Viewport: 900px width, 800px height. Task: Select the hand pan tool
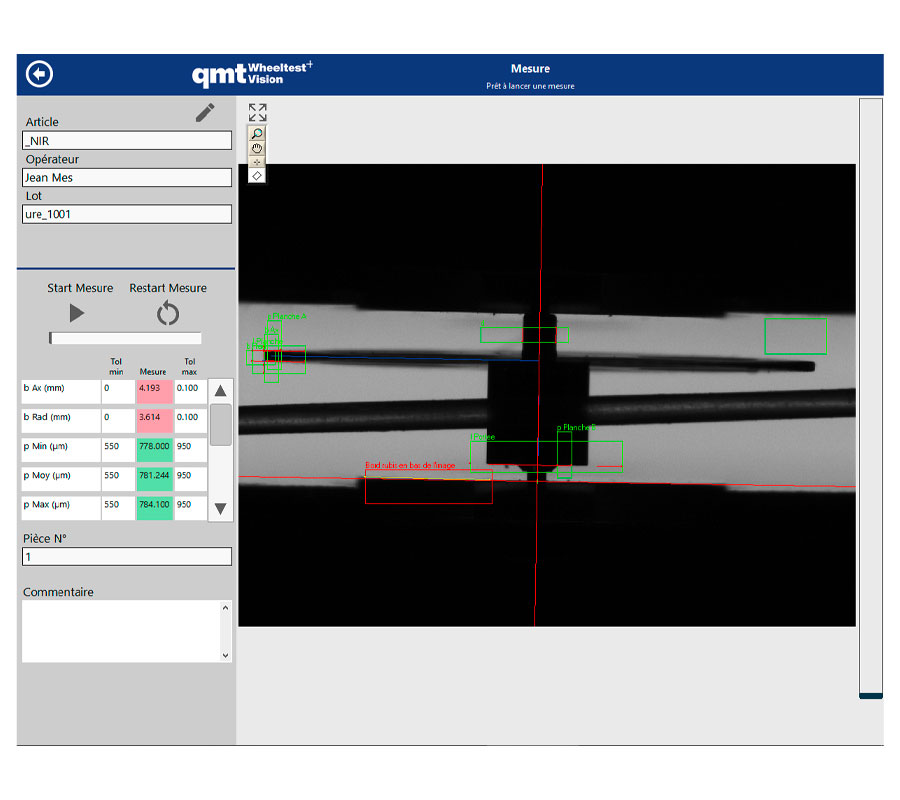click(257, 147)
